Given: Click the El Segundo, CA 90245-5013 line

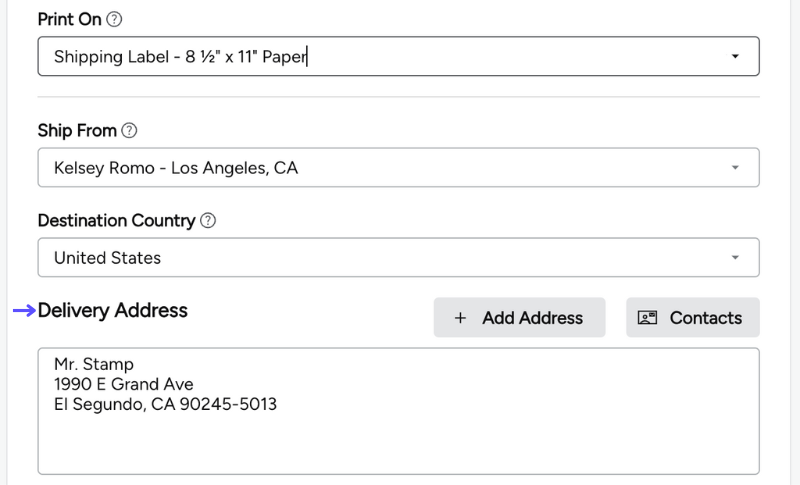Looking at the screenshot, I should 165,404.
